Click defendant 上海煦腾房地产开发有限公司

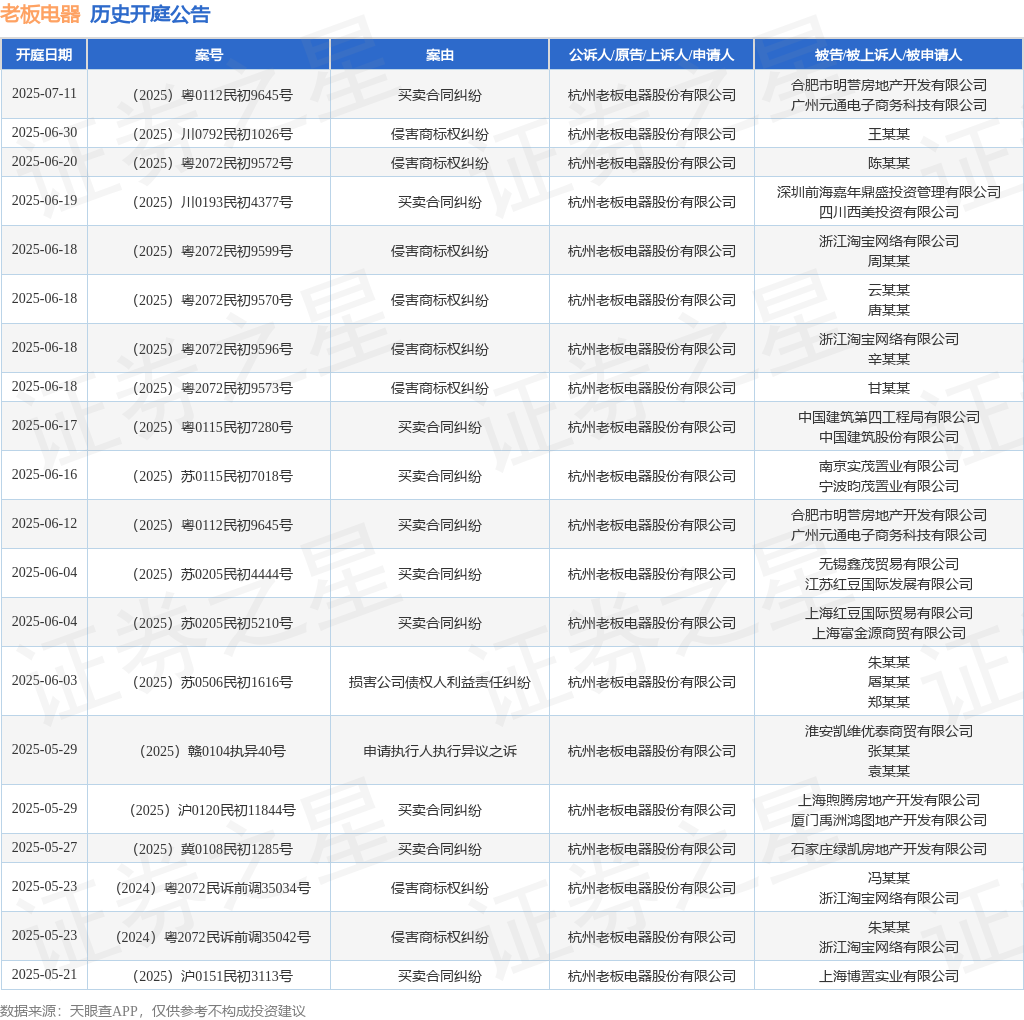(889, 801)
